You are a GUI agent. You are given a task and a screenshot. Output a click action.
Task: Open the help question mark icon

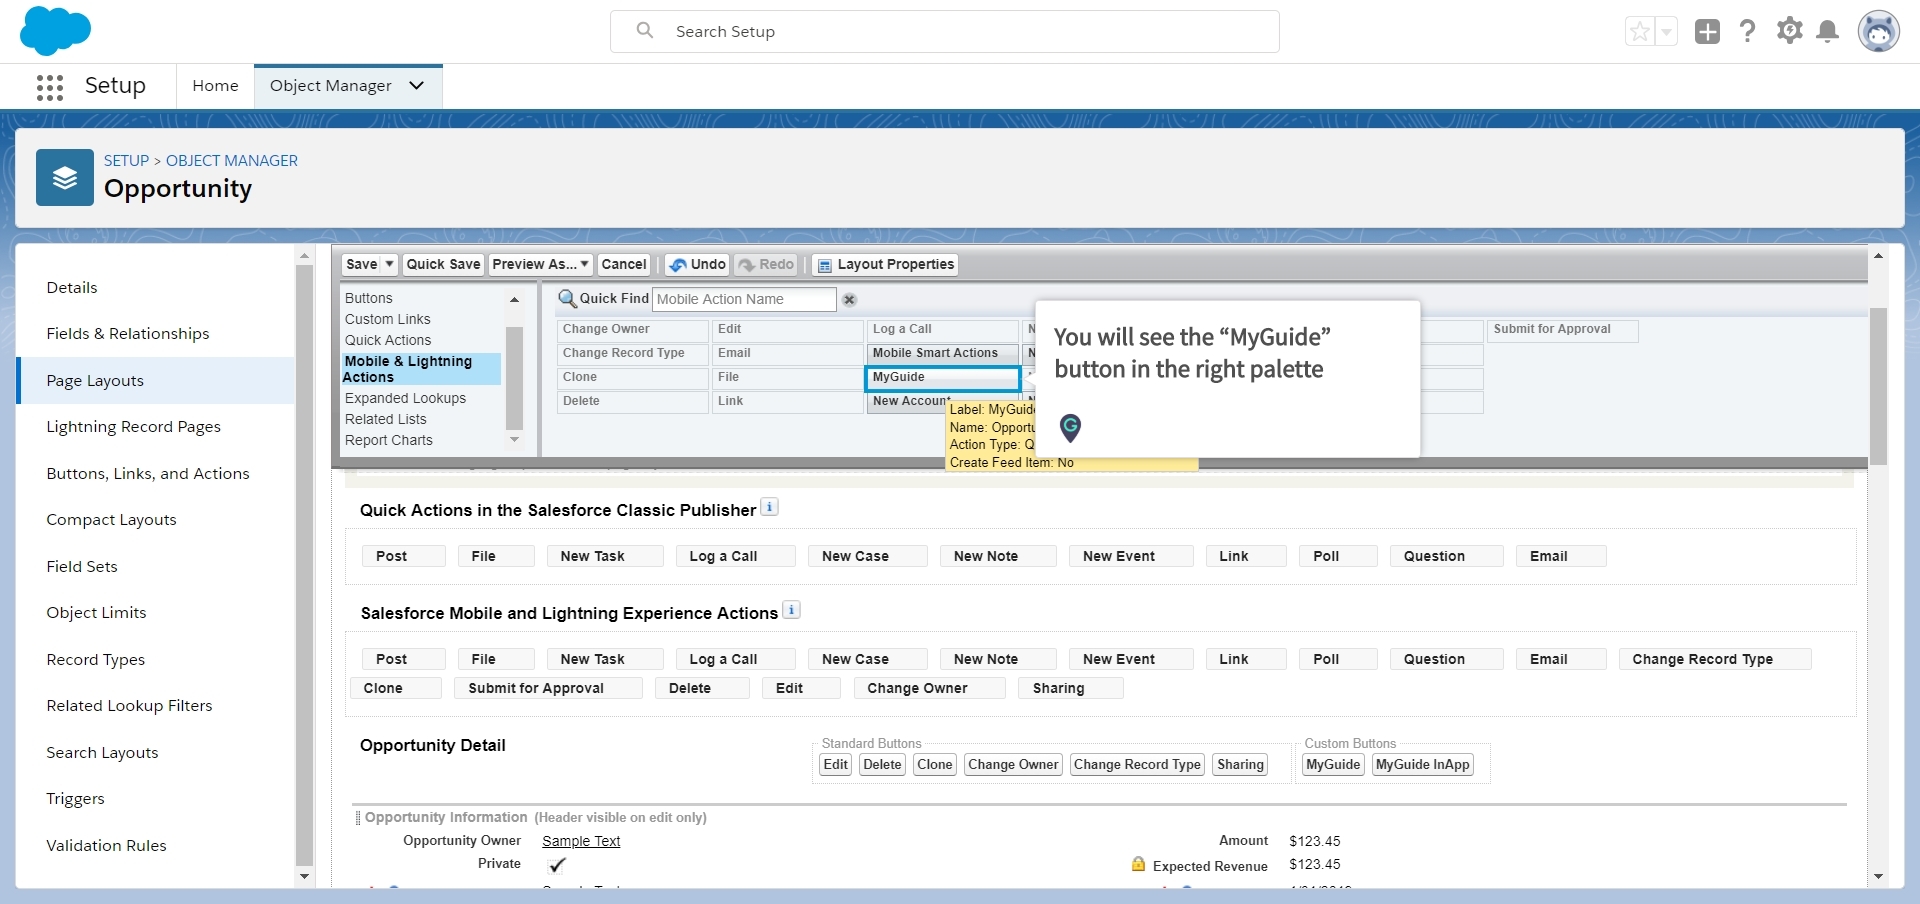1747,31
